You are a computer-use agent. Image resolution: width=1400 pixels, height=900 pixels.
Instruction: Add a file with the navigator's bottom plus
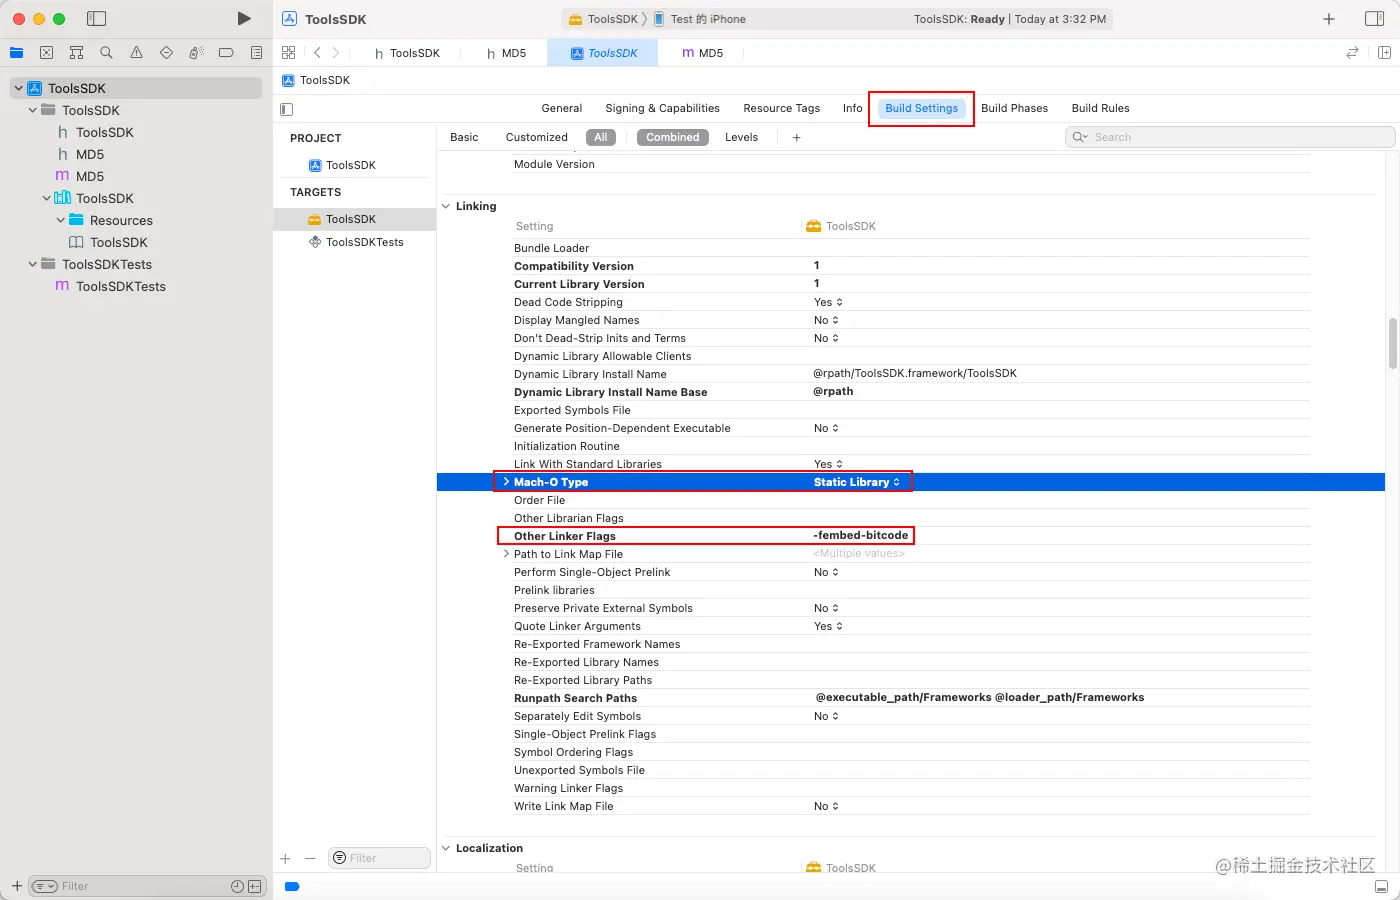pos(17,886)
